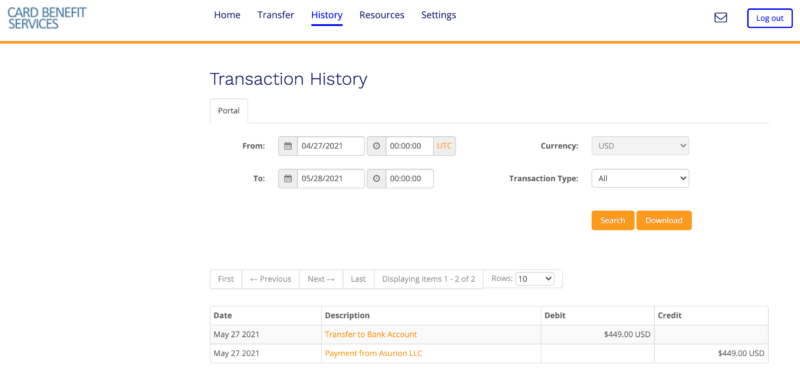Click the Previous page button
Screen dimensions: 800x373
pyautogui.click(x=271, y=279)
